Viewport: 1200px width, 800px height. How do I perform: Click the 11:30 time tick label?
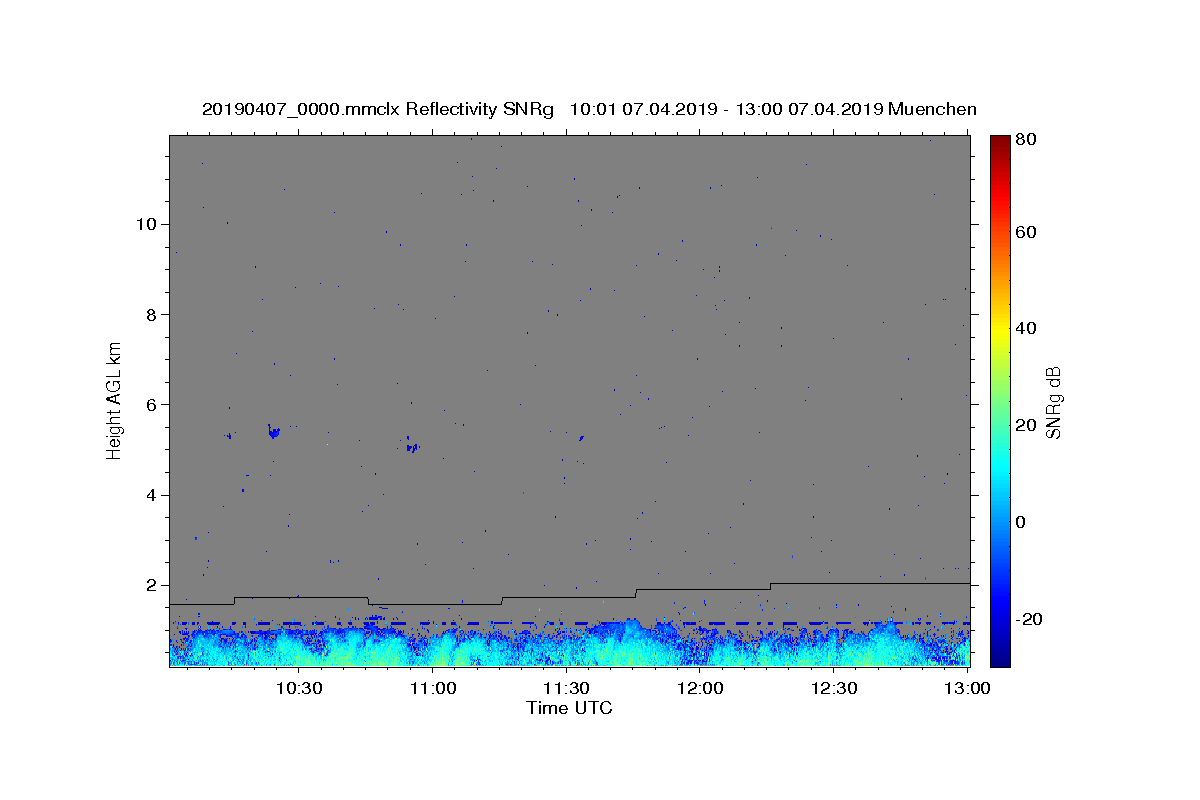coord(566,689)
